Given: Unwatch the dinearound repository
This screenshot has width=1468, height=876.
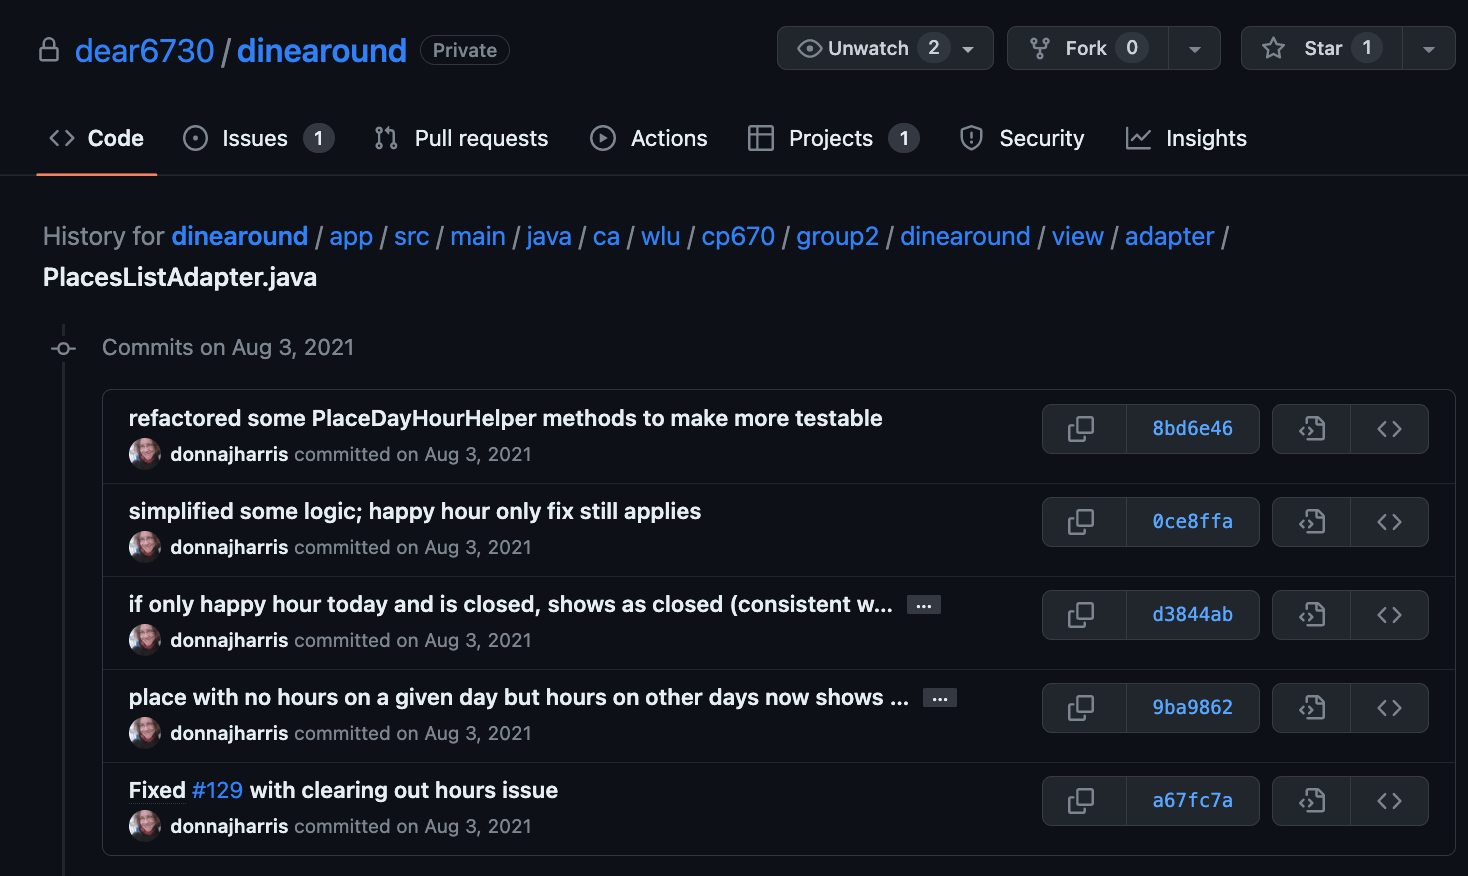Looking at the screenshot, I should (x=862, y=47).
